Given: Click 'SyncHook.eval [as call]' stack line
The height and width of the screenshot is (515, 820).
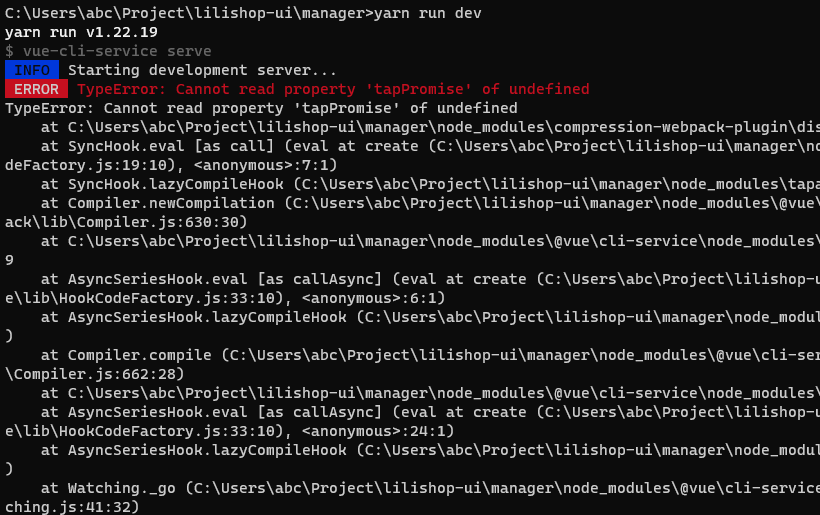Looking at the screenshot, I should tap(170, 146).
